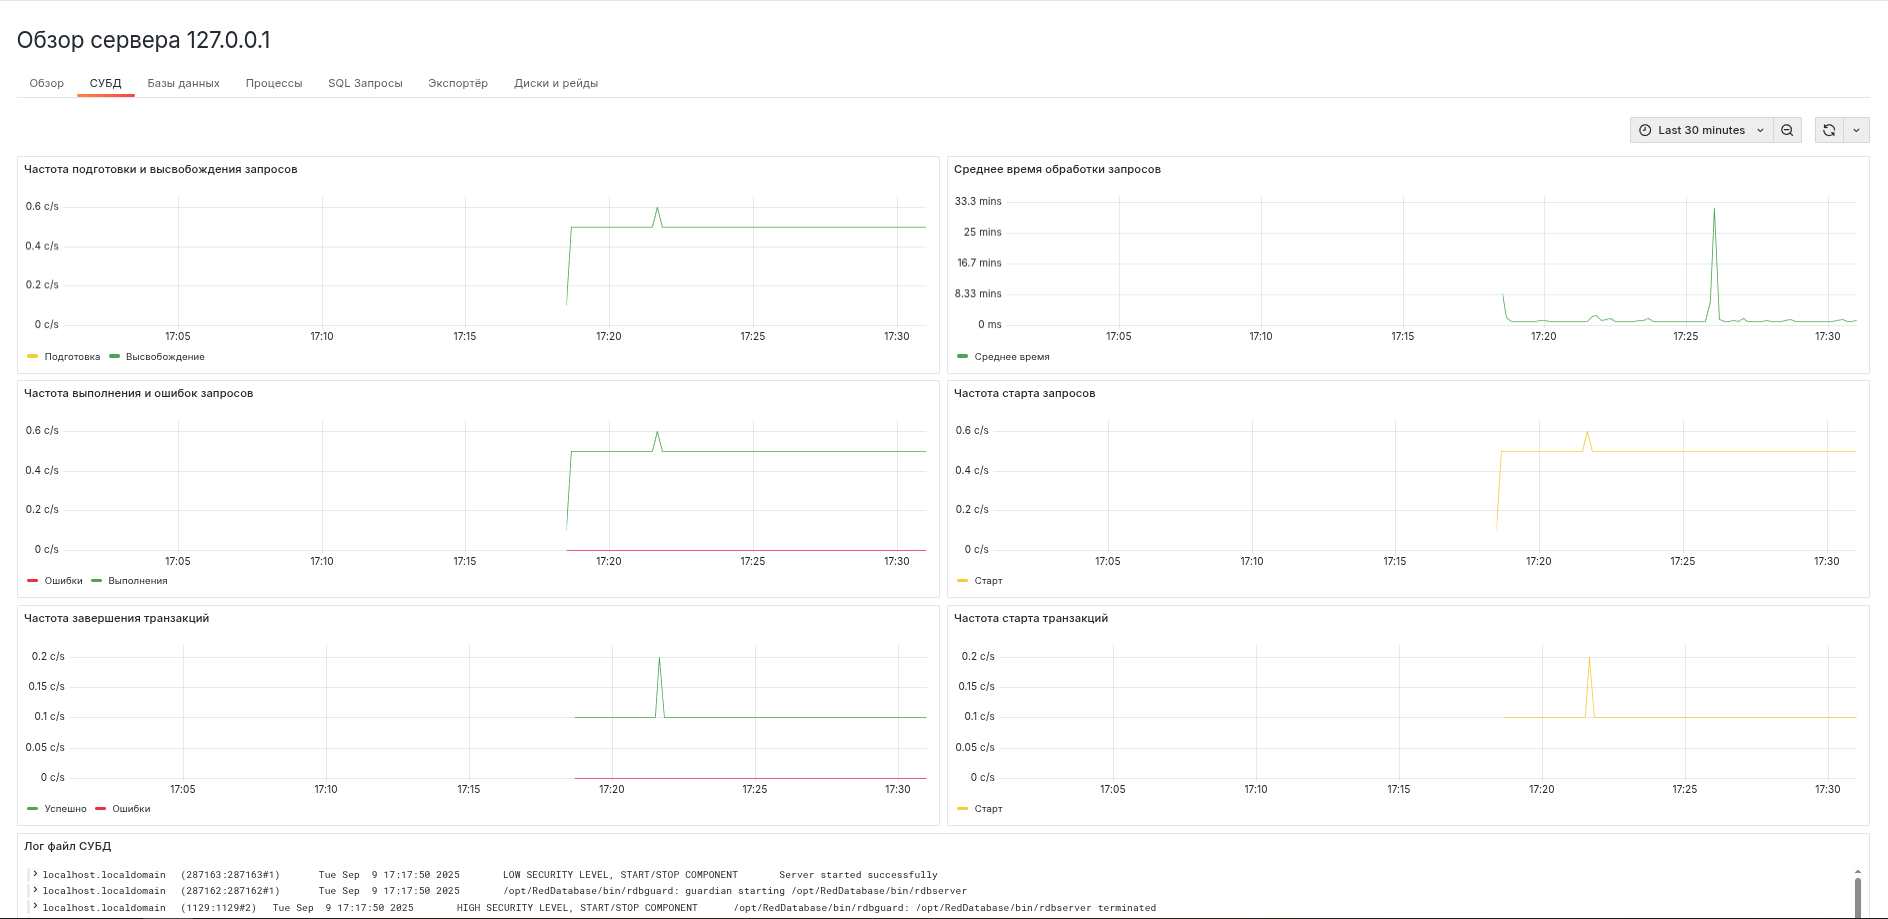This screenshot has height=919, width=1888.
Task: Click the Частота старта транзакций panel title
Action: pos(1030,618)
